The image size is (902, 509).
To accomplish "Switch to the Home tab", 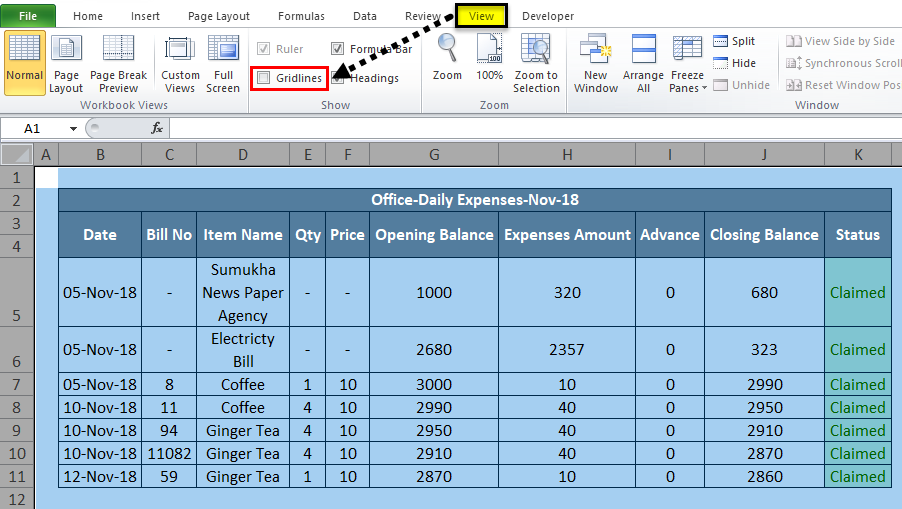I will coord(88,16).
